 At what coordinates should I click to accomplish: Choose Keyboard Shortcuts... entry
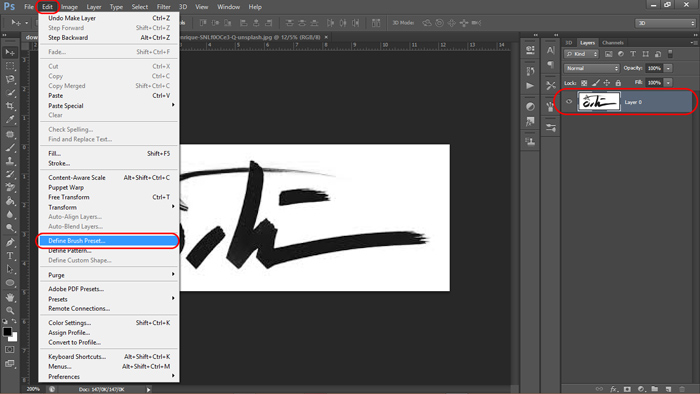[x=108, y=357]
